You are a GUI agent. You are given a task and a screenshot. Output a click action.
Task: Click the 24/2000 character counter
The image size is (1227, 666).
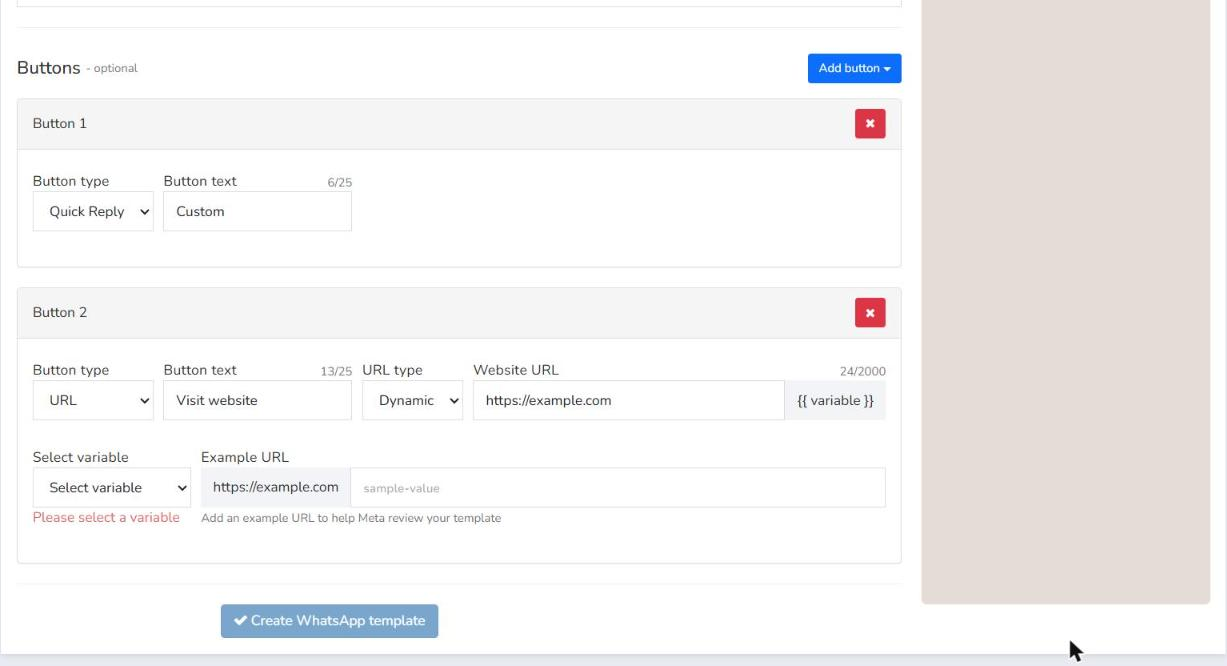(862, 372)
